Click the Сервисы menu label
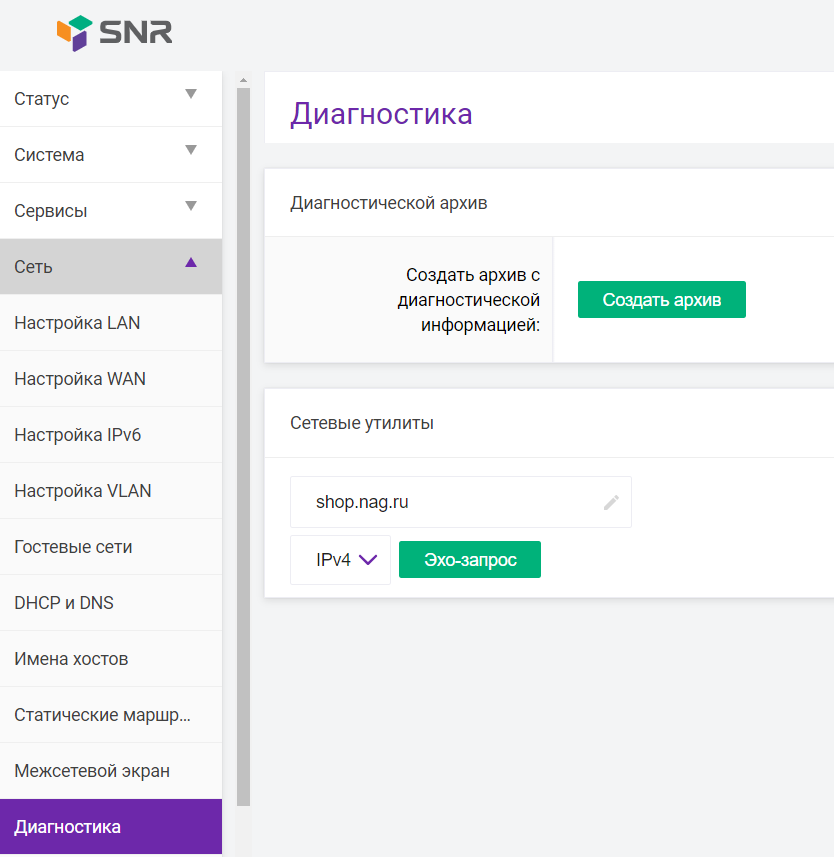 51,211
